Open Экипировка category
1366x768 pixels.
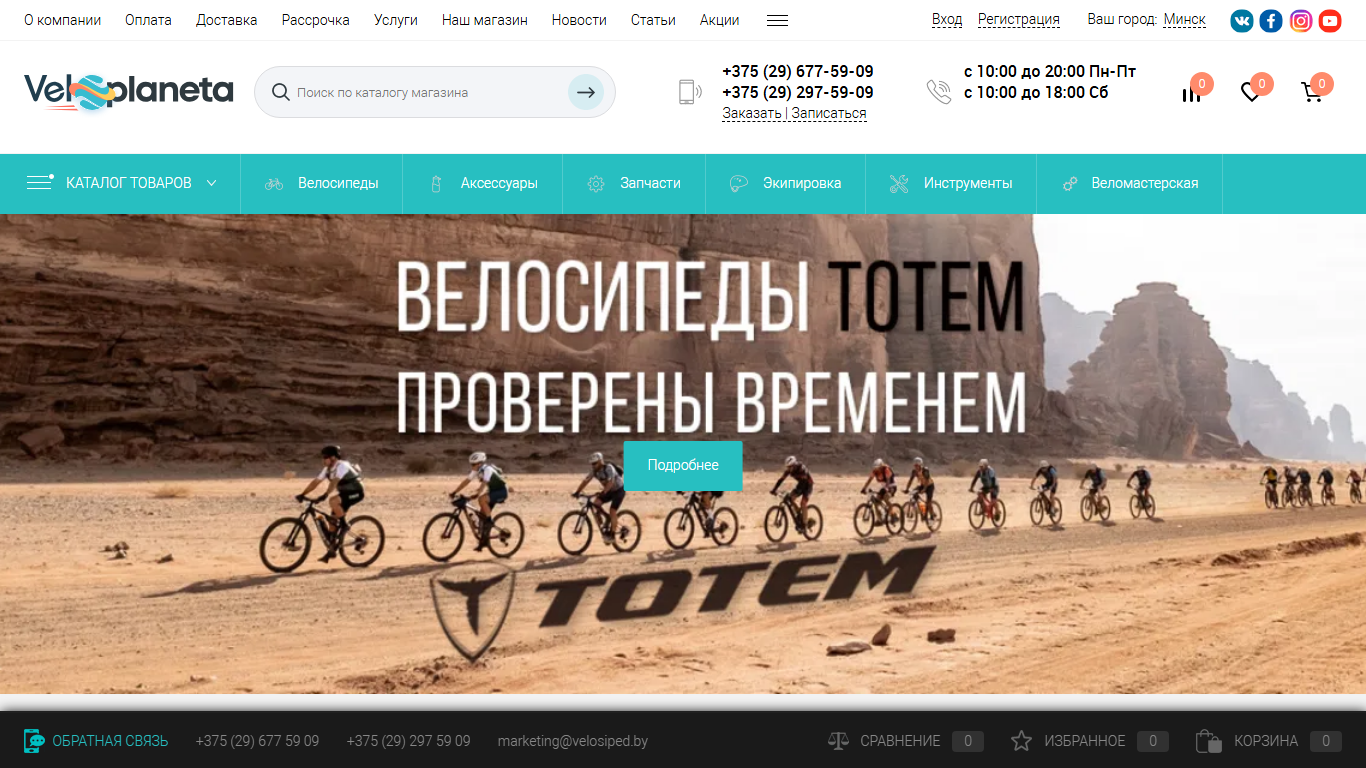[x=786, y=184]
